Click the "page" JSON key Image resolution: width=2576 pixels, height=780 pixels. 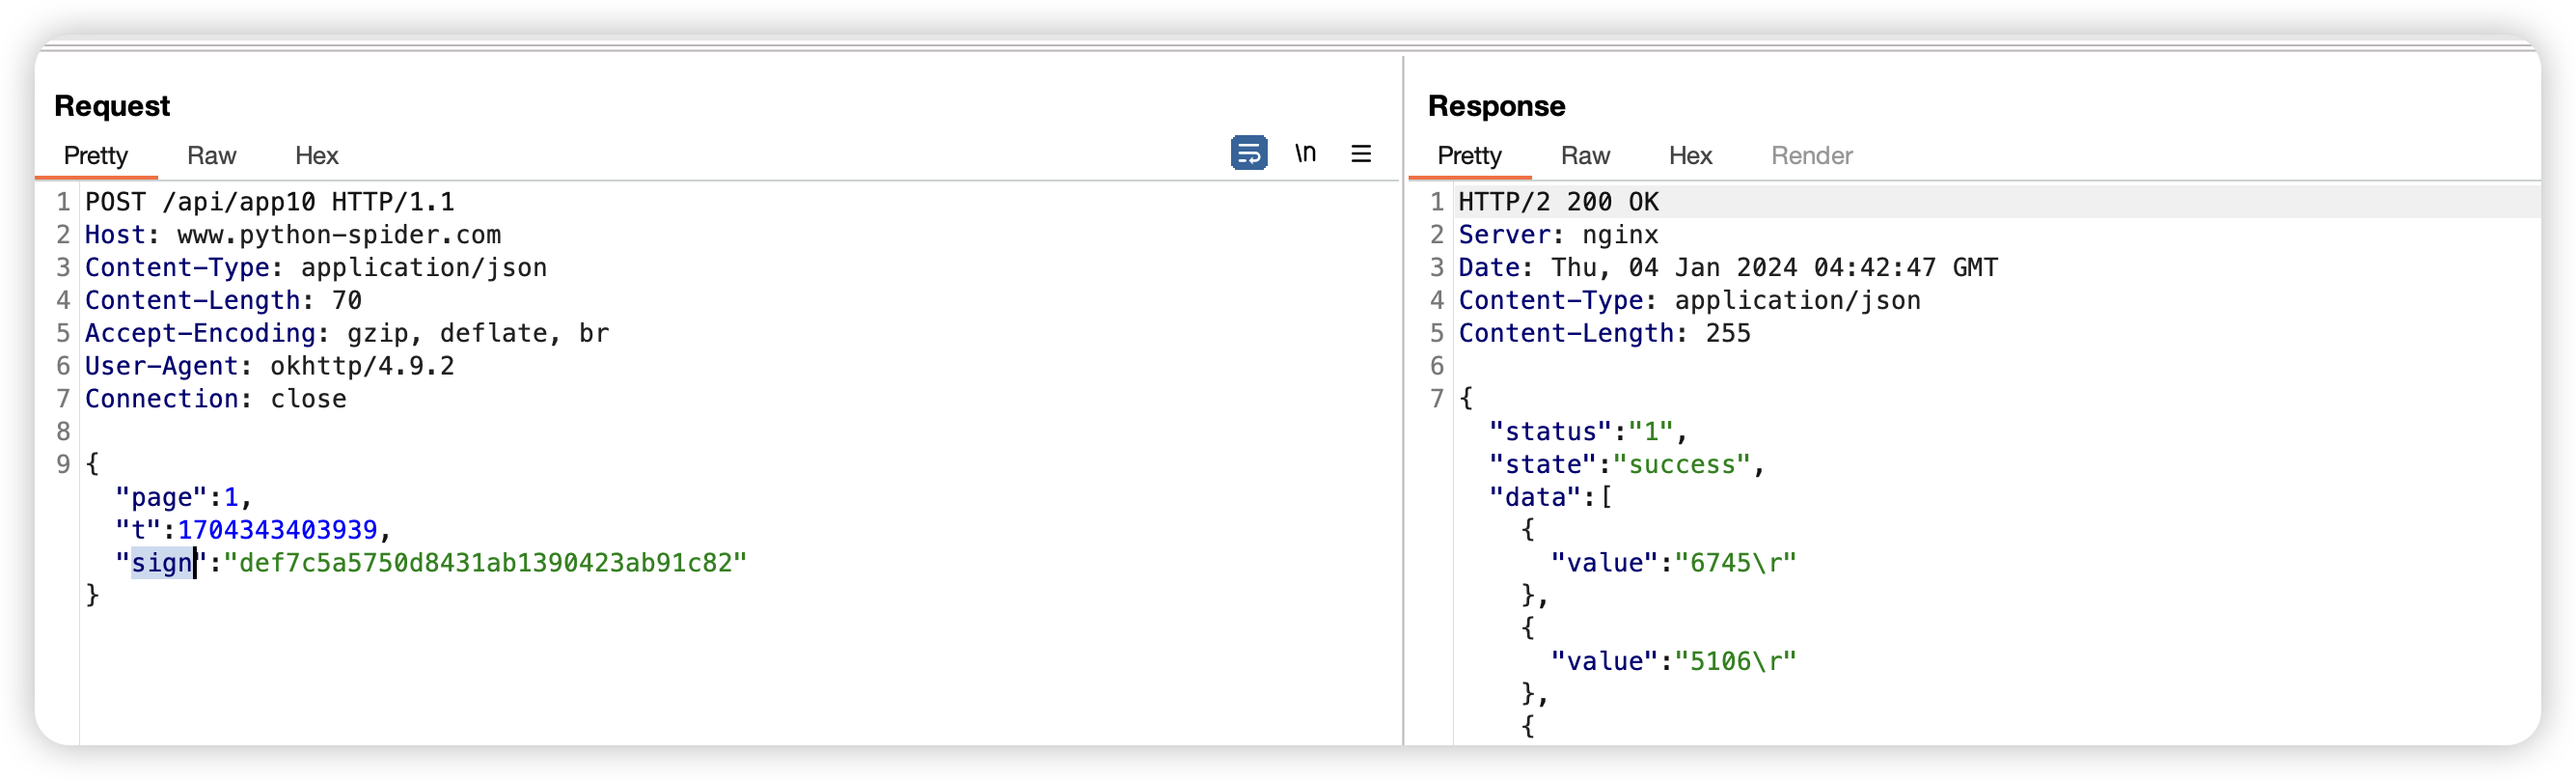click(x=161, y=497)
